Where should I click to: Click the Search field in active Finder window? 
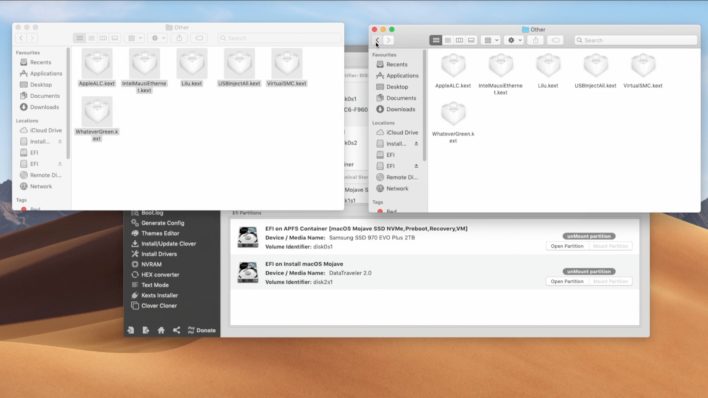(x=636, y=41)
